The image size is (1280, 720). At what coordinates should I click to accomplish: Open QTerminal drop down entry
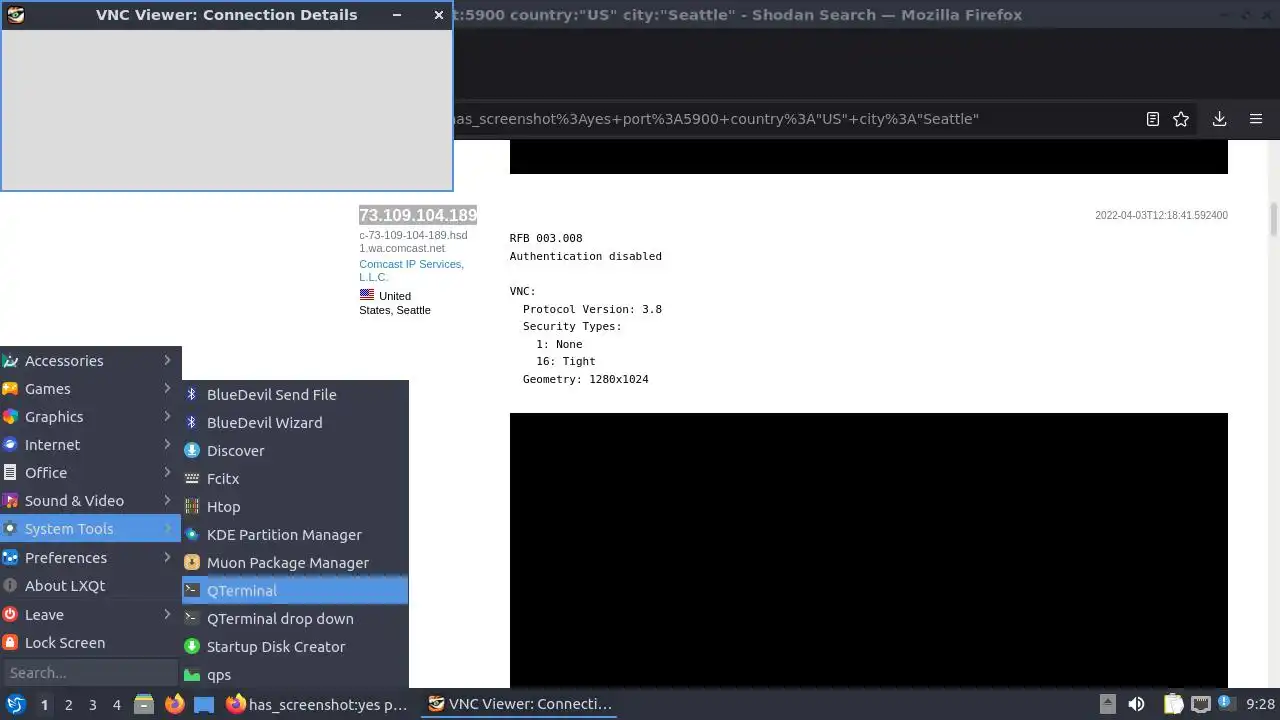(x=295, y=619)
